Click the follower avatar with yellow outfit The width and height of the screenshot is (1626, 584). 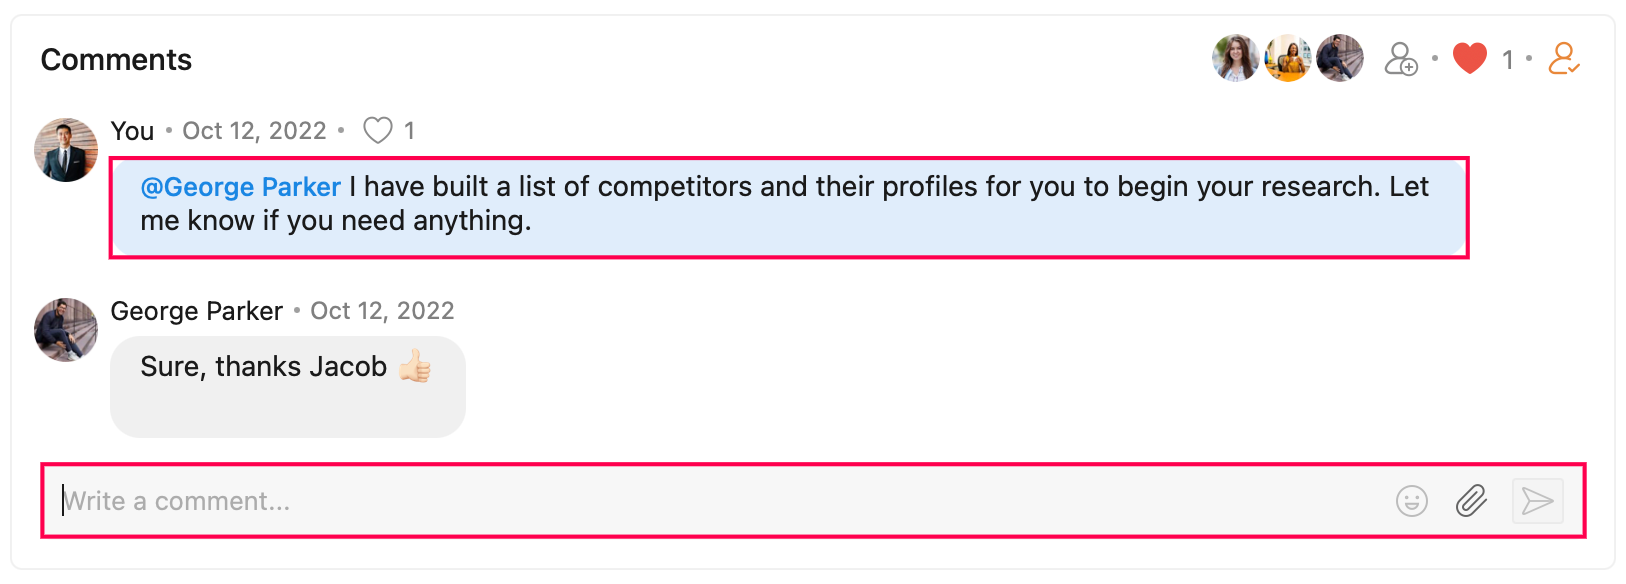[x=1288, y=58]
